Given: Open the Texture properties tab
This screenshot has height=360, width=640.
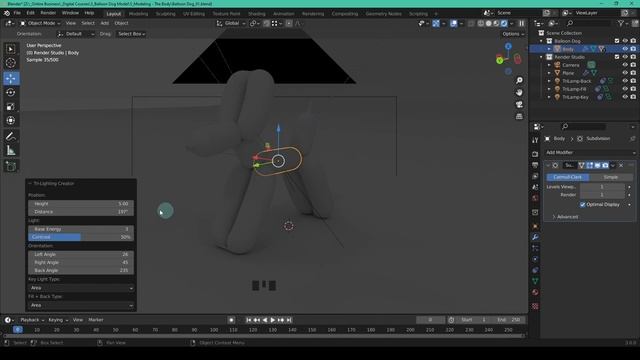Looking at the screenshot, I should pyautogui.click(x=535, y=306).
